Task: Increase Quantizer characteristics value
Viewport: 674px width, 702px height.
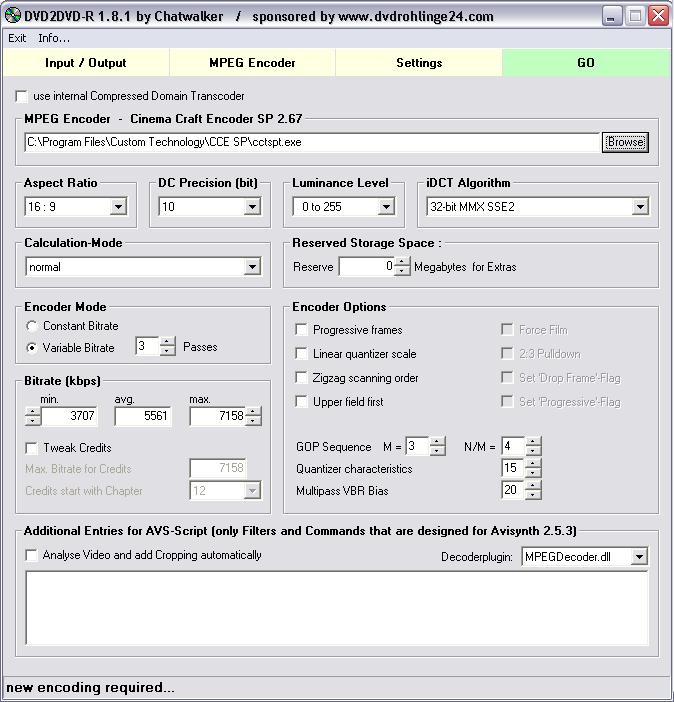Action: (533, 464)
